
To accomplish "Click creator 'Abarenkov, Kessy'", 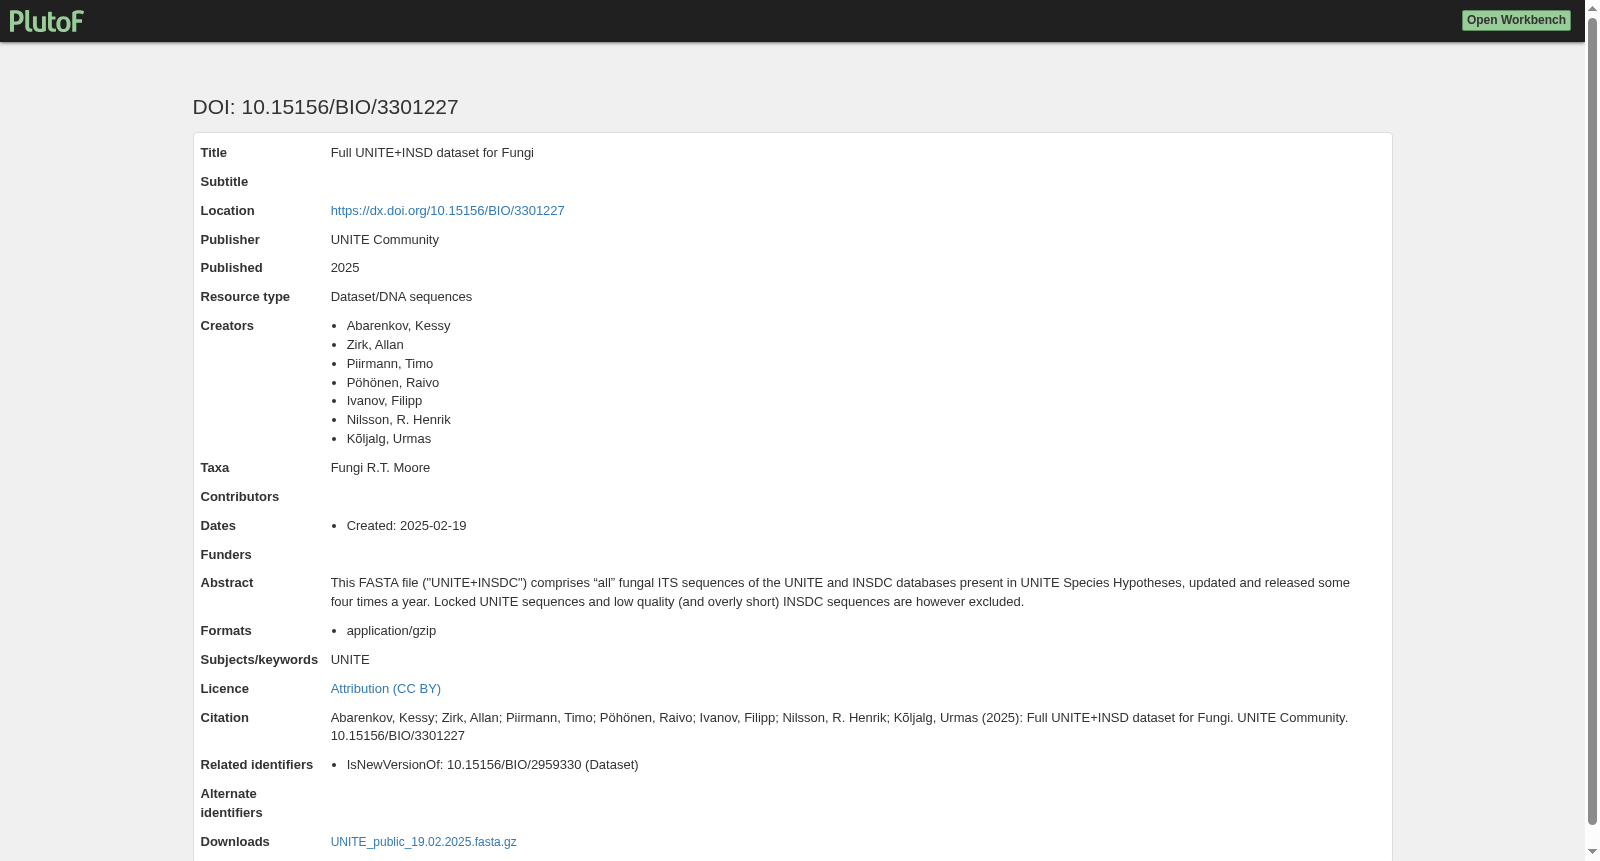I will coord(398,326).
